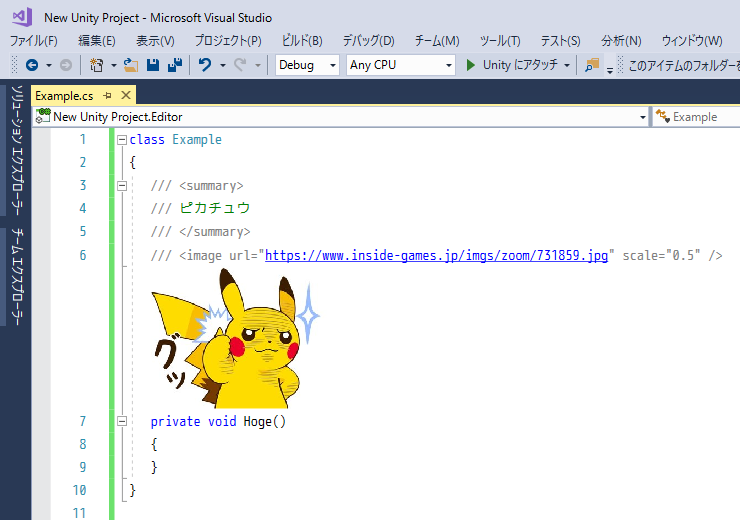740x520 pixels.
Task: Click the Visual Studio logo icon
Action: pyautogui.click(x=22, y=17)
